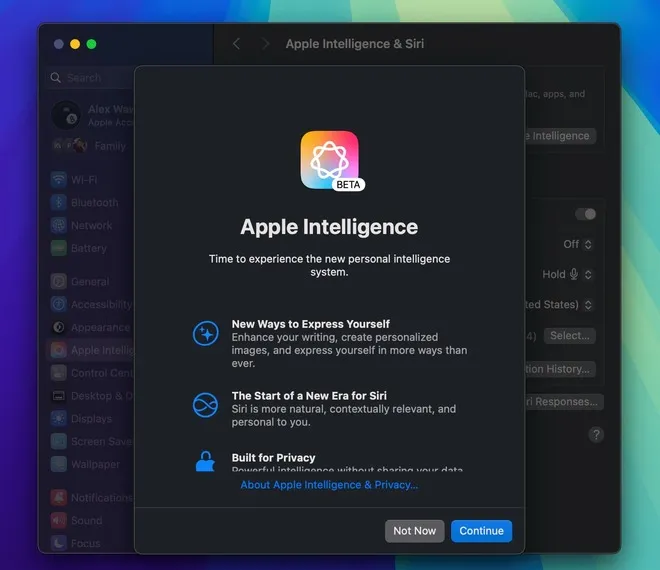
Task: Open About Apple Intelligence & Privacy link
Action: (329, 485)
